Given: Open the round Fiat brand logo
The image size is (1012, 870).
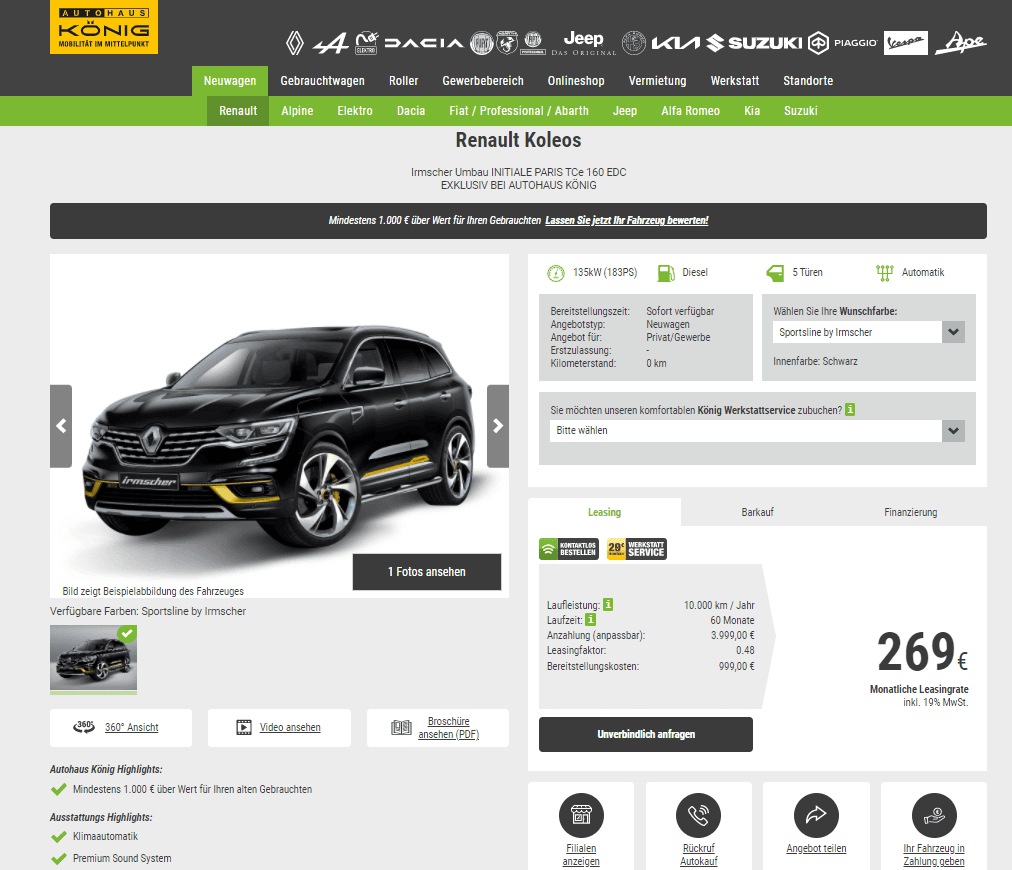Looking at the screenshot, I should (x=481, y=43).
